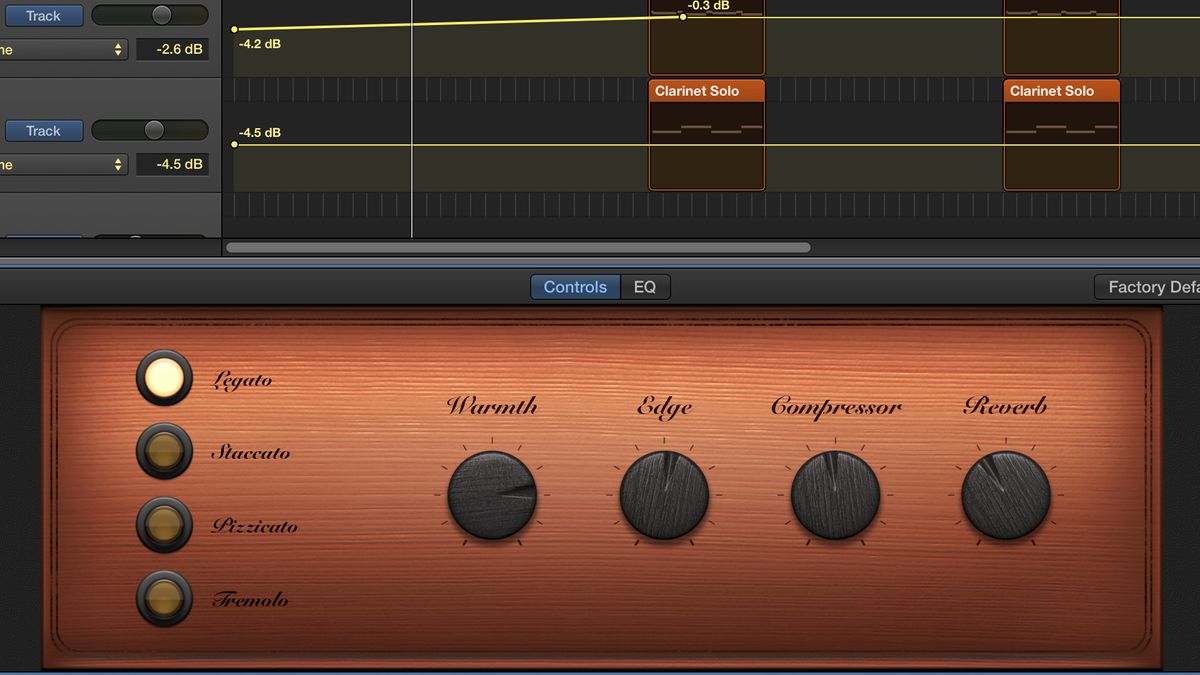Adjust the Edge knob
This screenshot has width=1200, height=675.
664,492
